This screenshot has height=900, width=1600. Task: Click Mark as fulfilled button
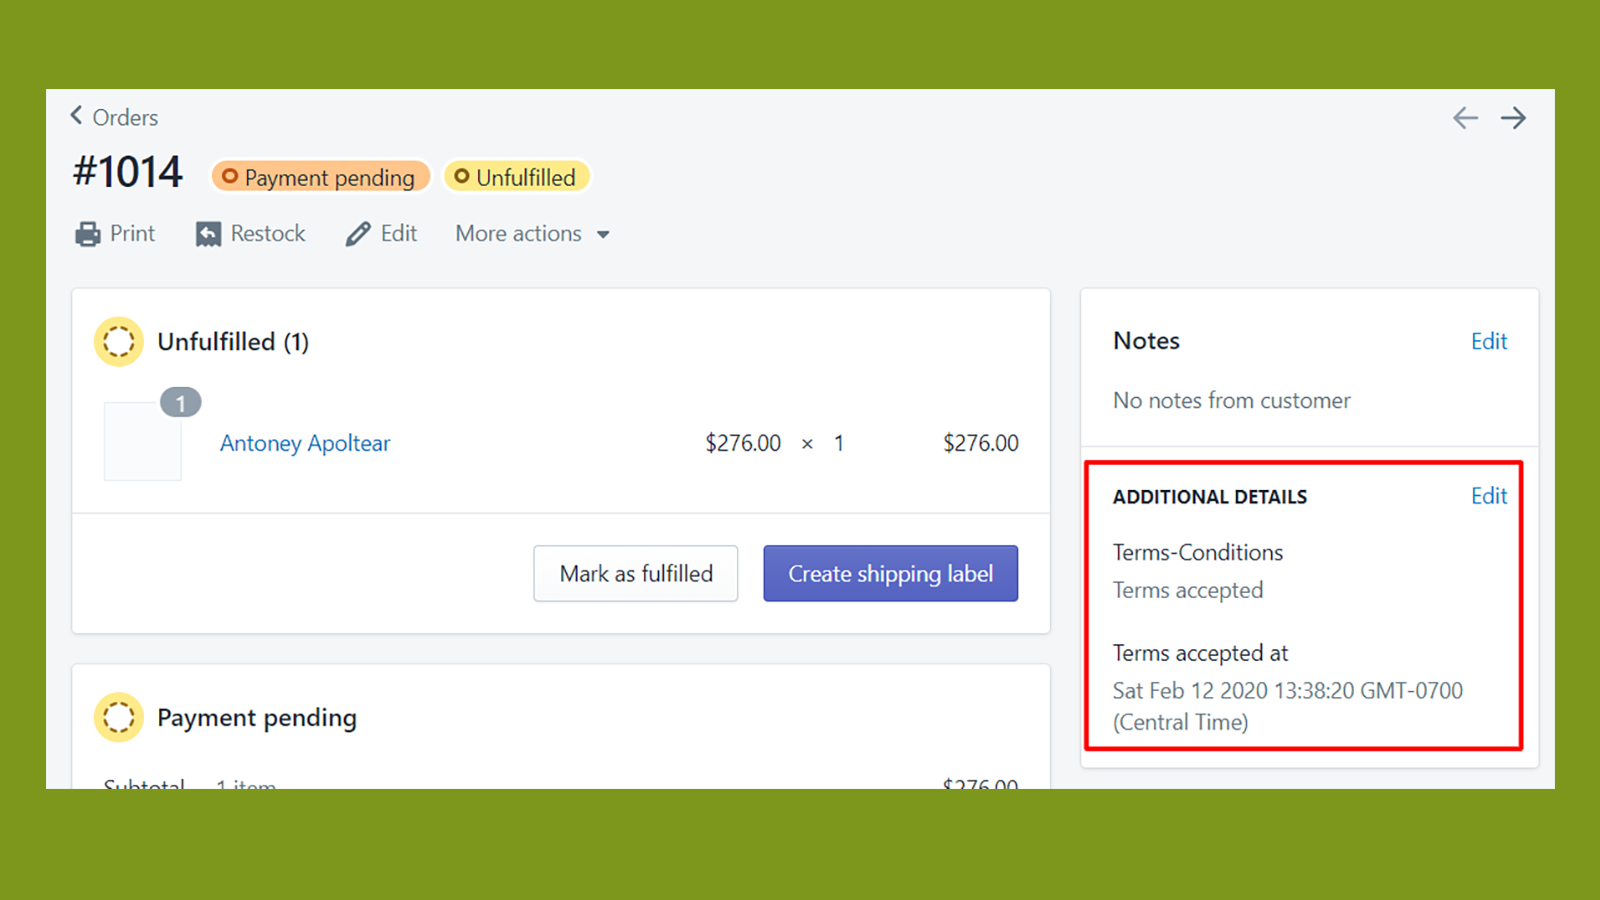click(636, 573)
